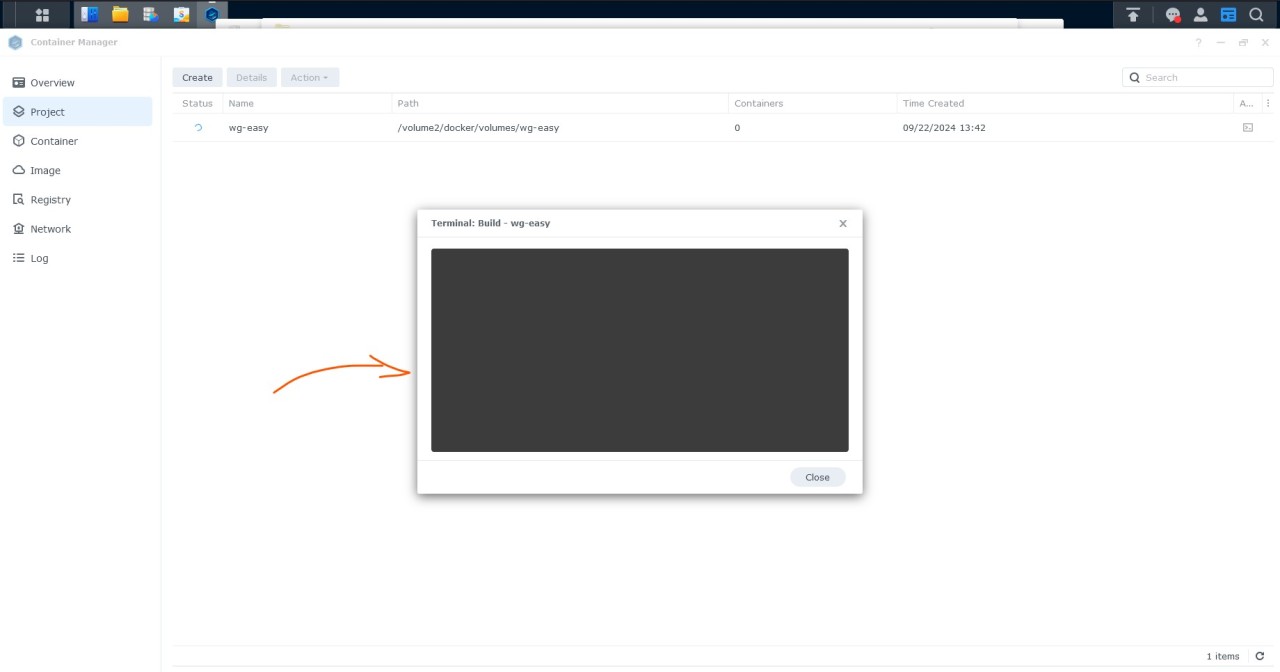
Task: Expand the Action dropdown menu
Action: click(x=310, y=77)
